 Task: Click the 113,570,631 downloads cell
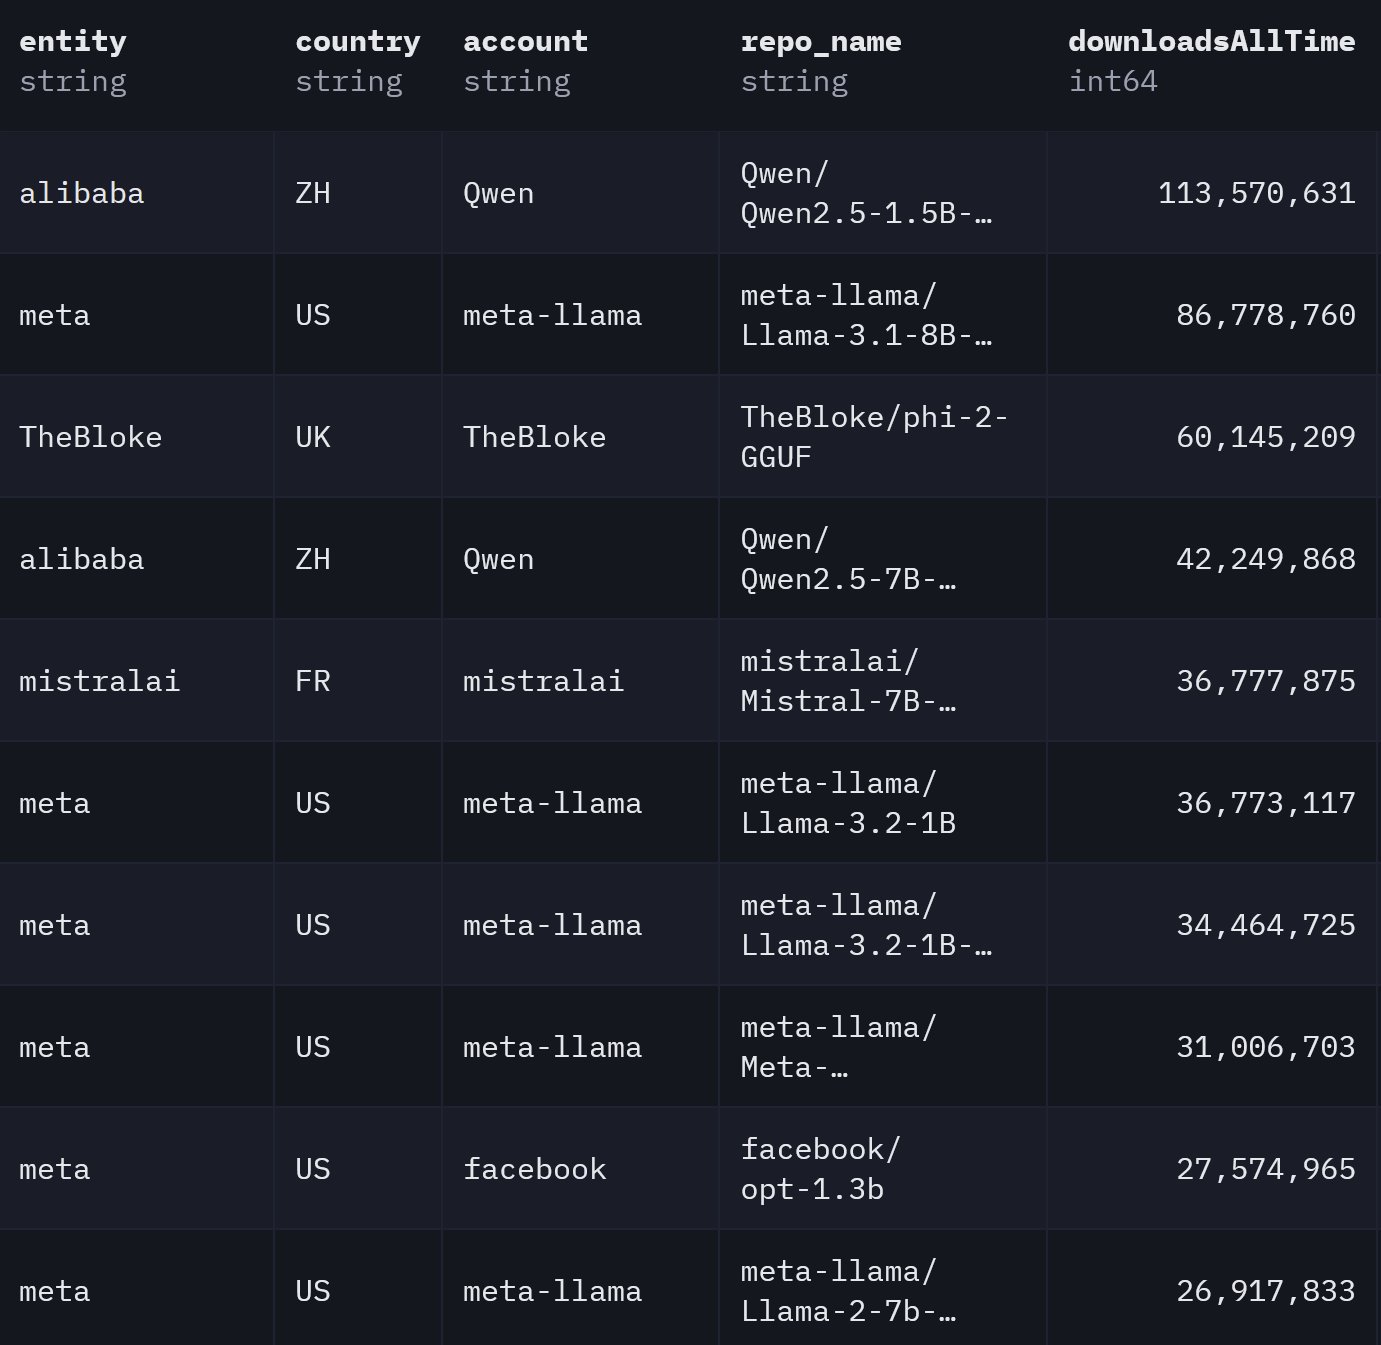[1256, 193]
